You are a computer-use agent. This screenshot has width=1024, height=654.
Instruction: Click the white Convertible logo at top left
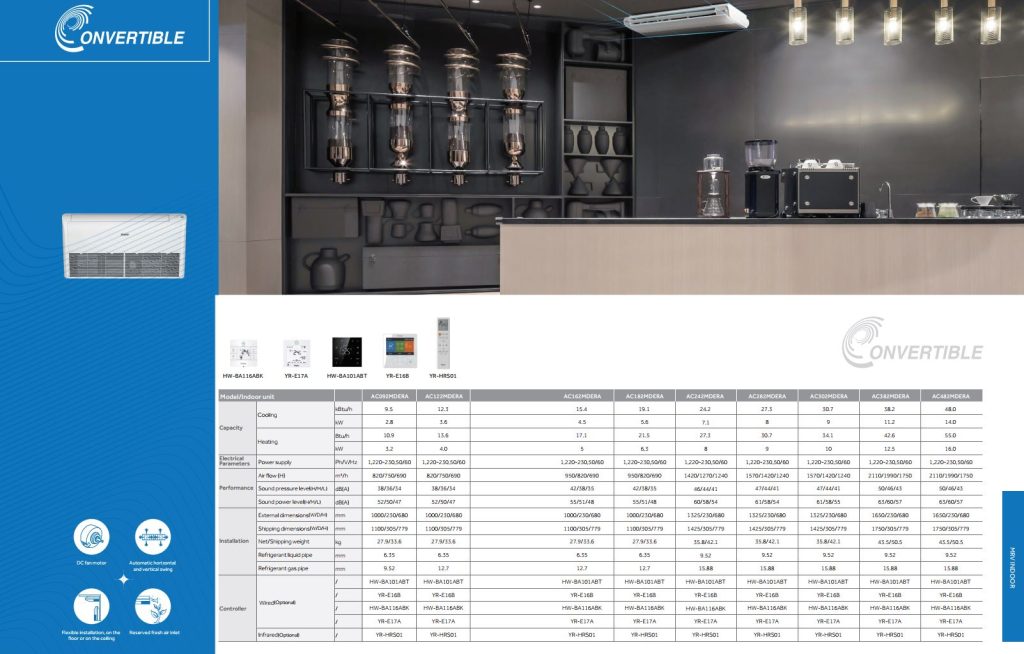click(x=119, y=29)
